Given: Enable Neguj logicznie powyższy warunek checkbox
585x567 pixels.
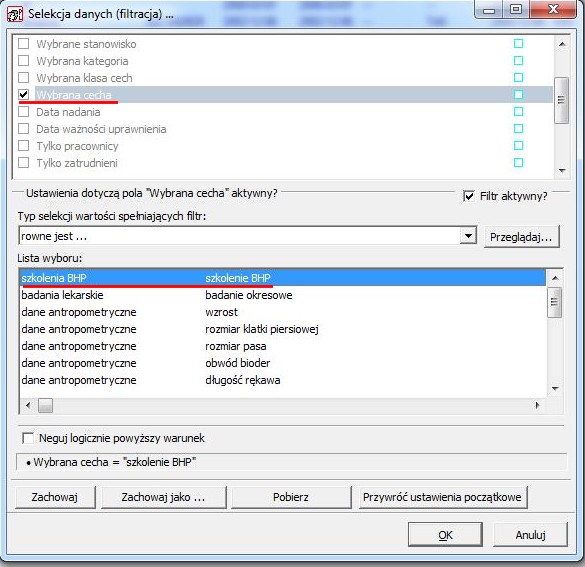Looking at the screenshot, I should [x=28, y=438].
